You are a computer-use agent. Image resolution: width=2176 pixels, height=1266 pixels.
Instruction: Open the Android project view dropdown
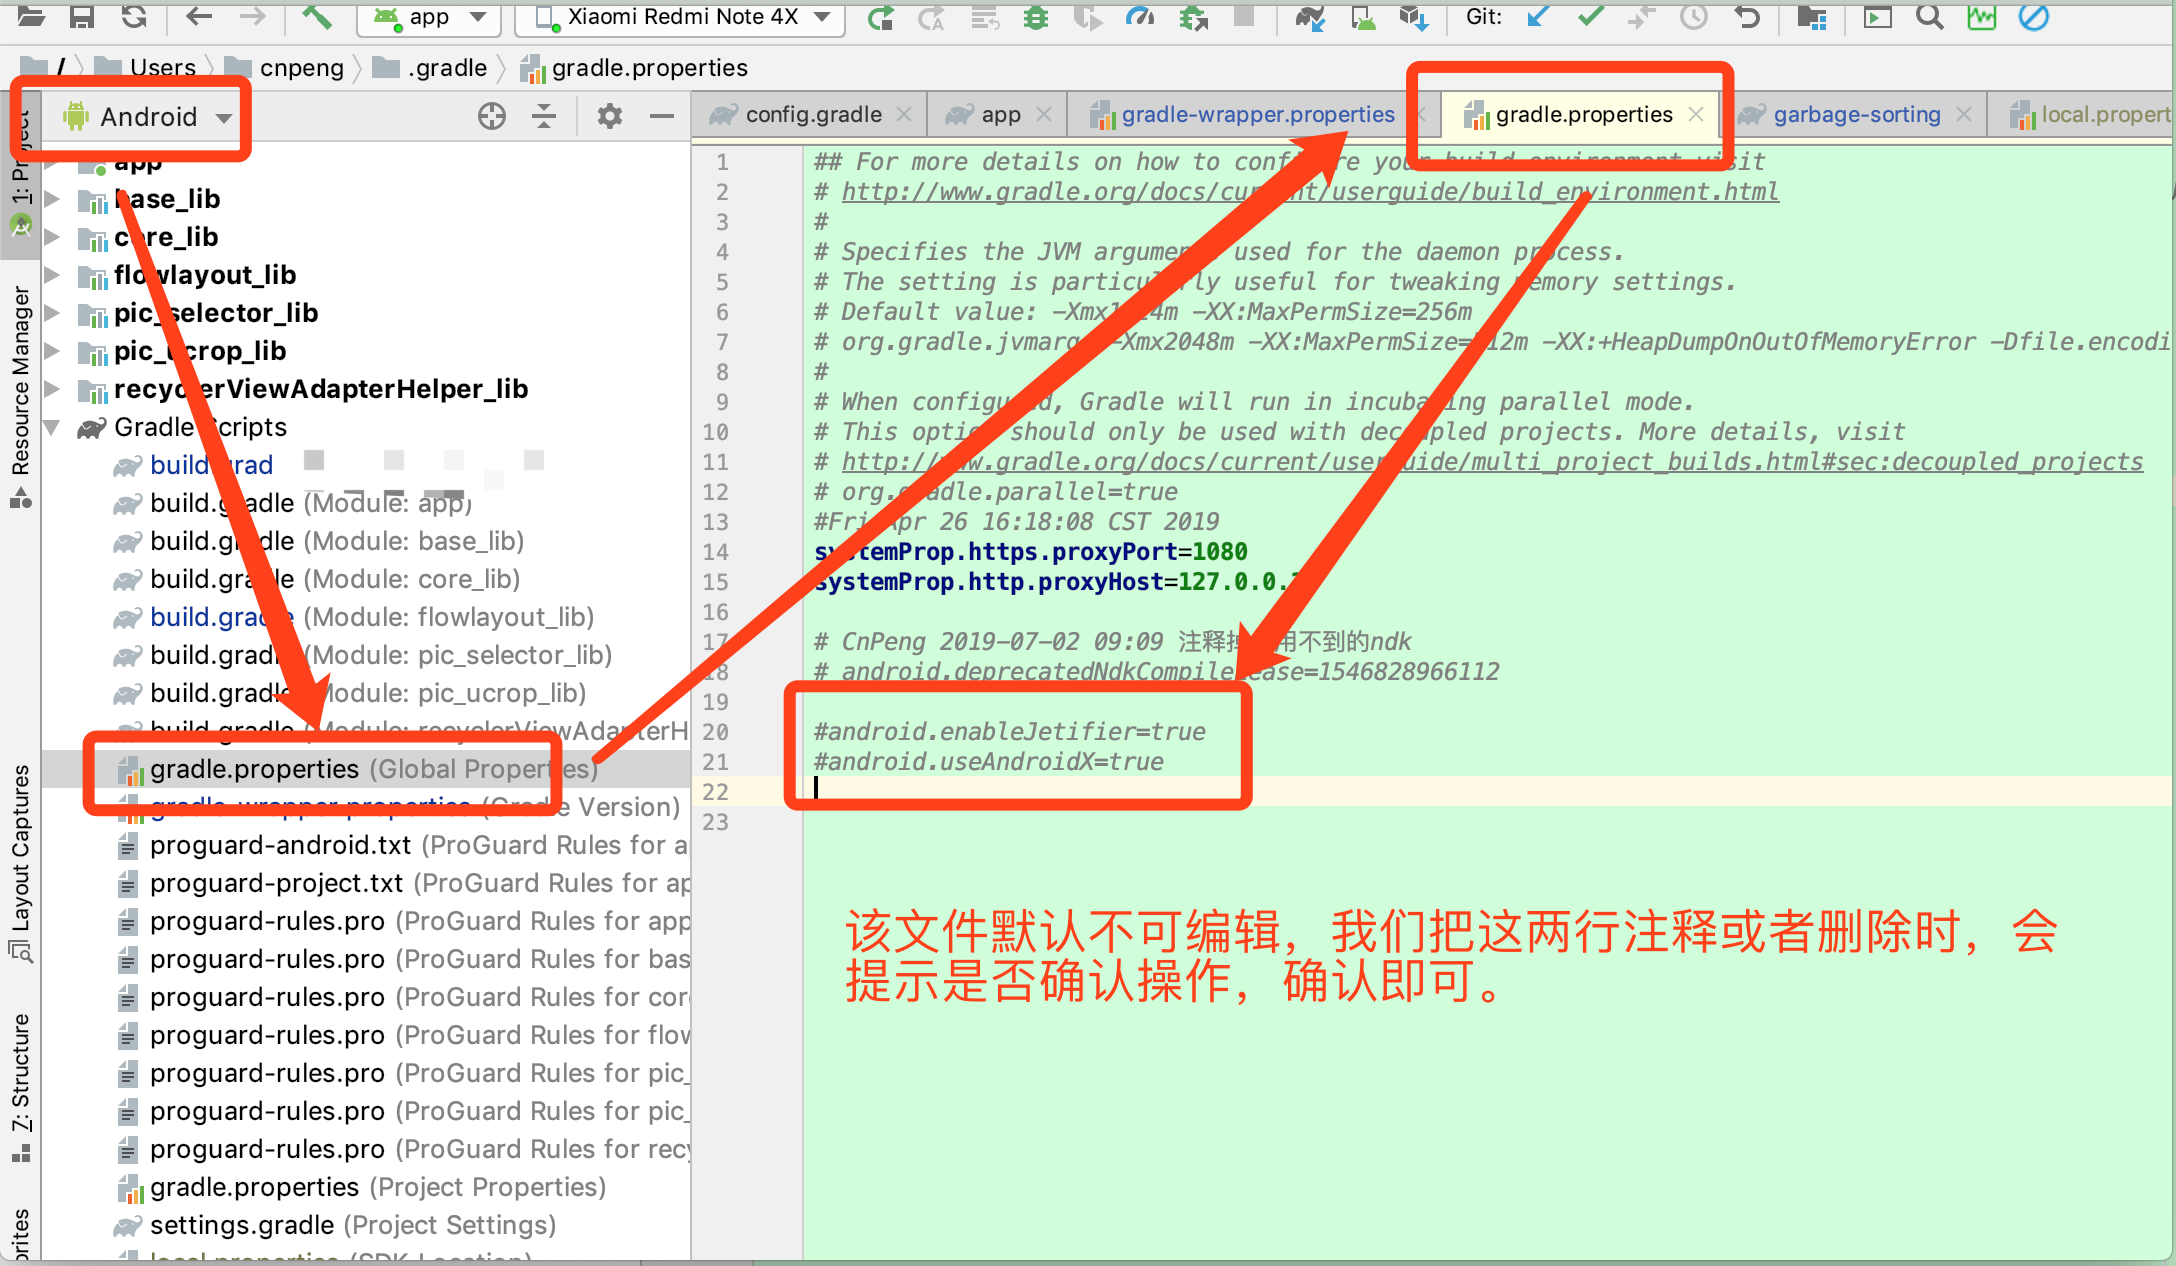148,117
